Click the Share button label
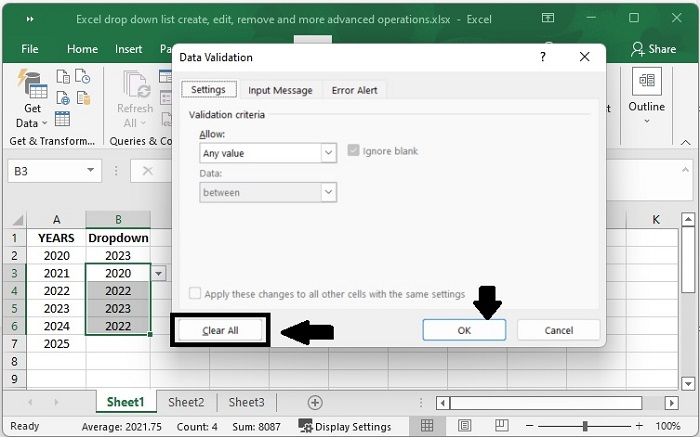 click(x=662, y=49)
